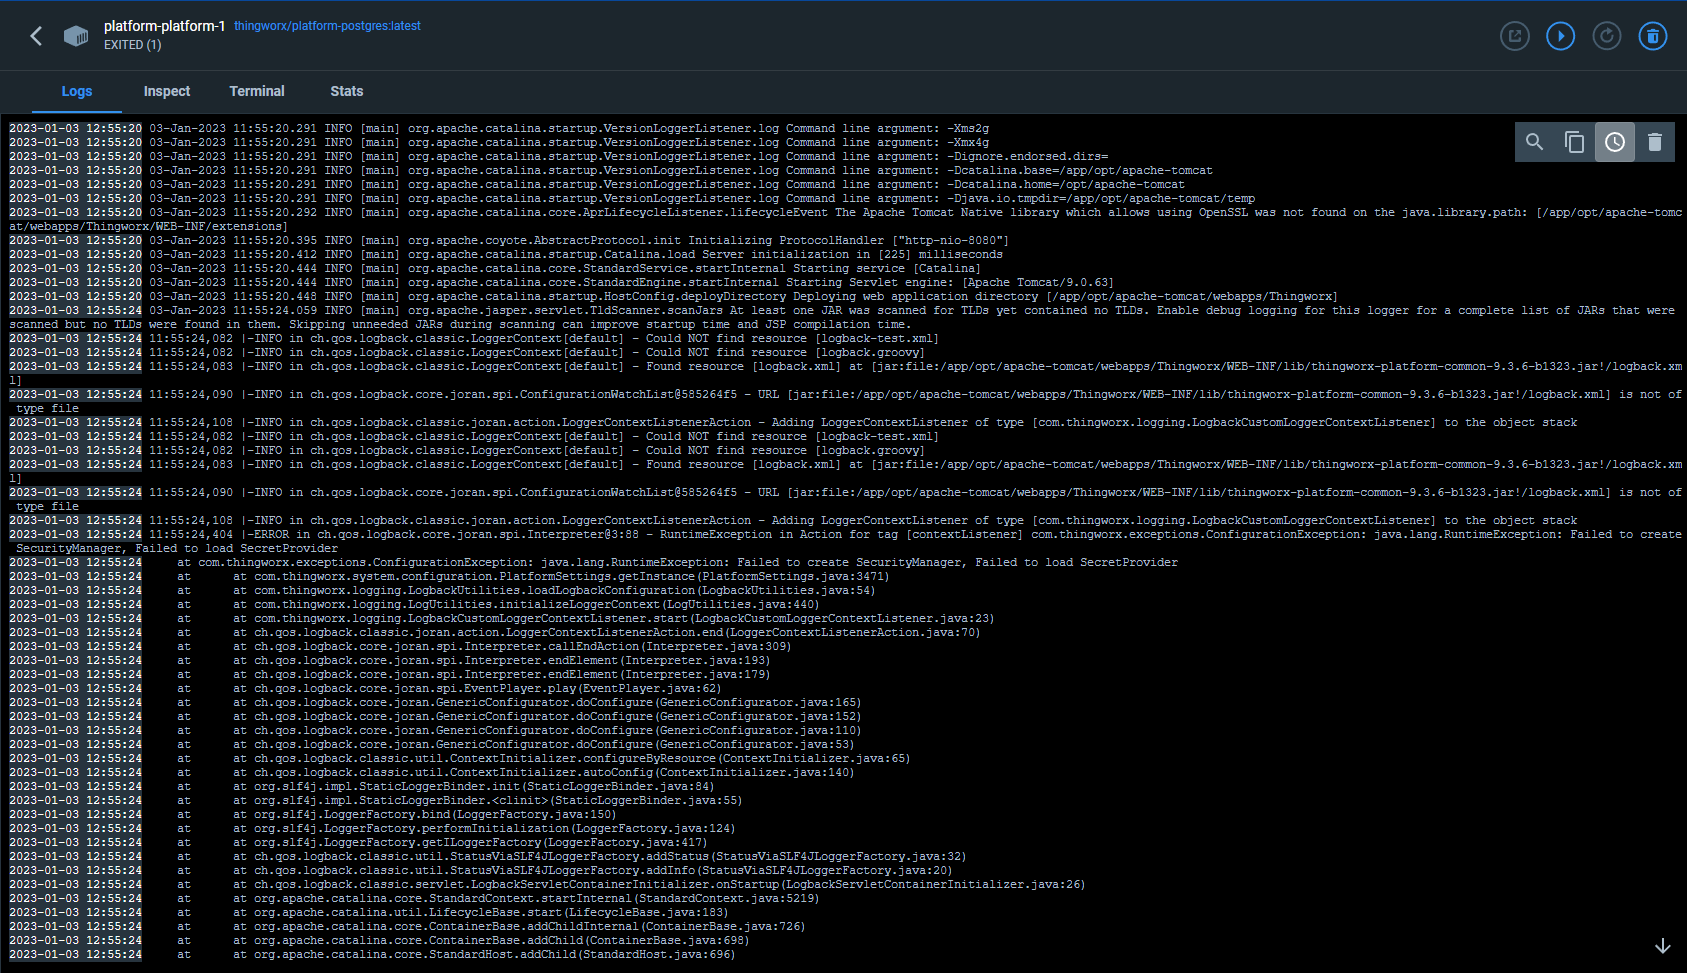The height and width of the screenshot is (973, 1687).
Task: Restart the platform-platform-1 container
Action: tap(1606, 35)
